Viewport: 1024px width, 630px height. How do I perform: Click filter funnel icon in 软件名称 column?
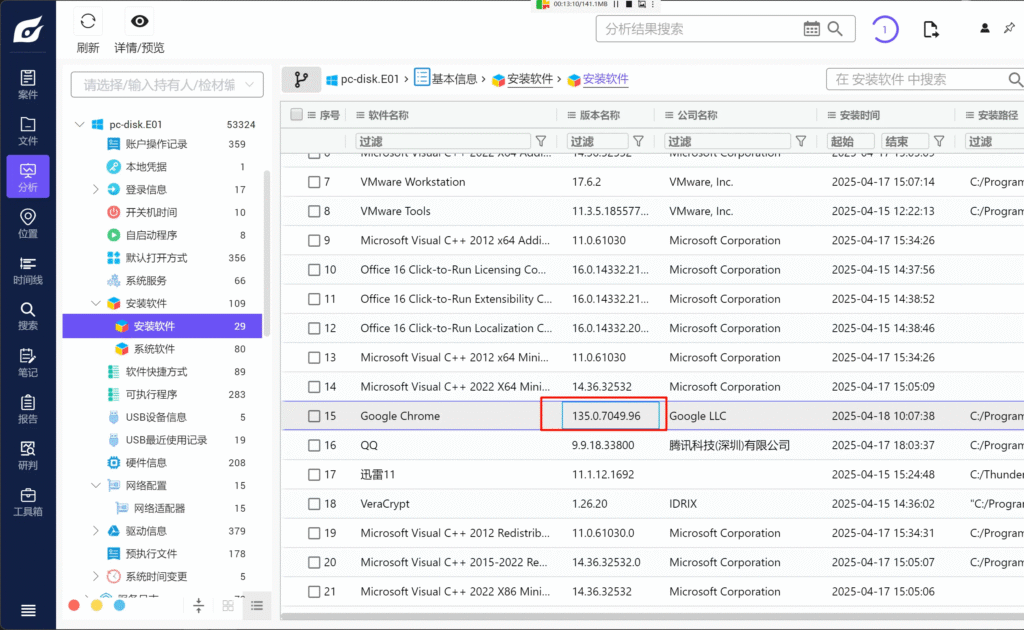[x=541, y=141]
